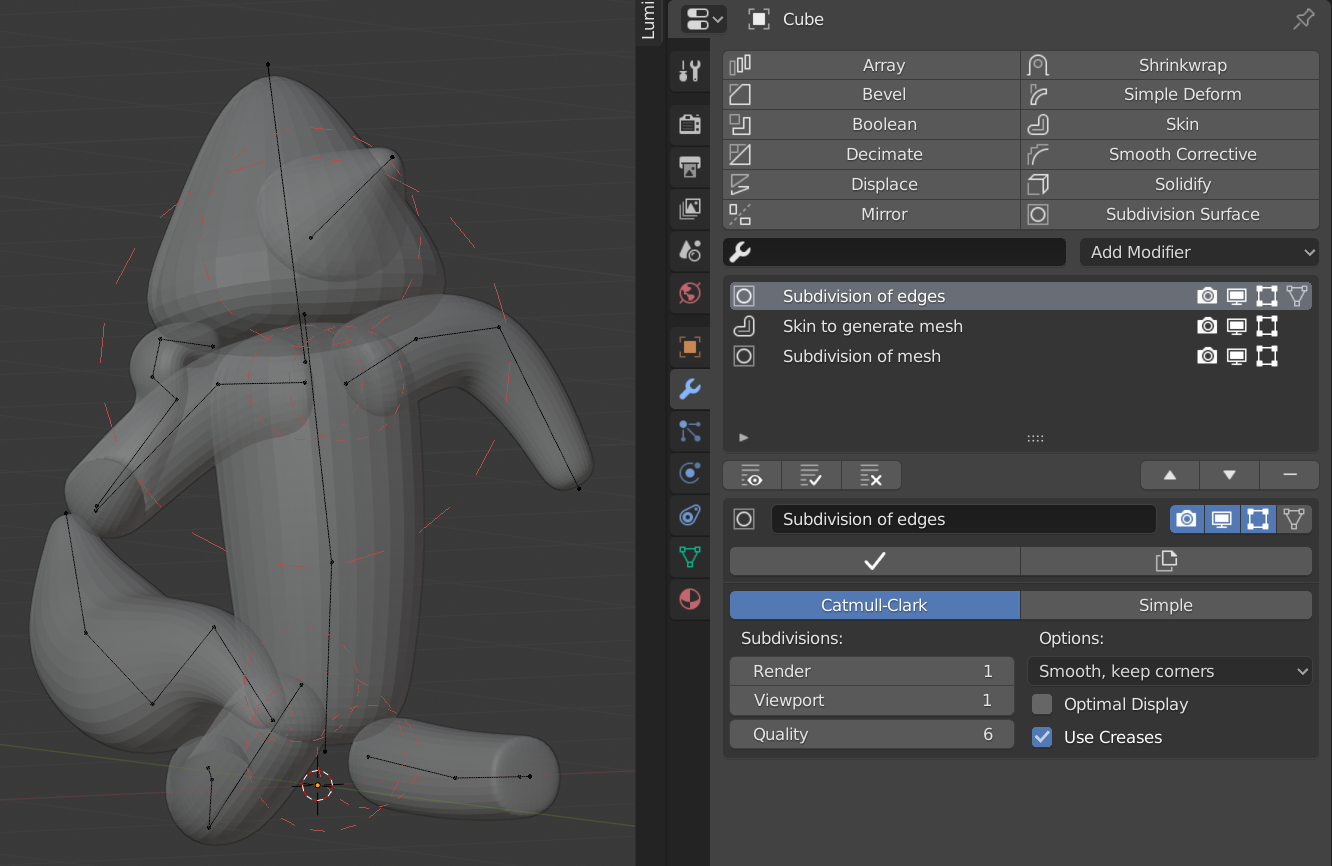Open the green Object Data properties tab
The height and width of the screenshot is (866, 1332).
click(x=689, y=557)
